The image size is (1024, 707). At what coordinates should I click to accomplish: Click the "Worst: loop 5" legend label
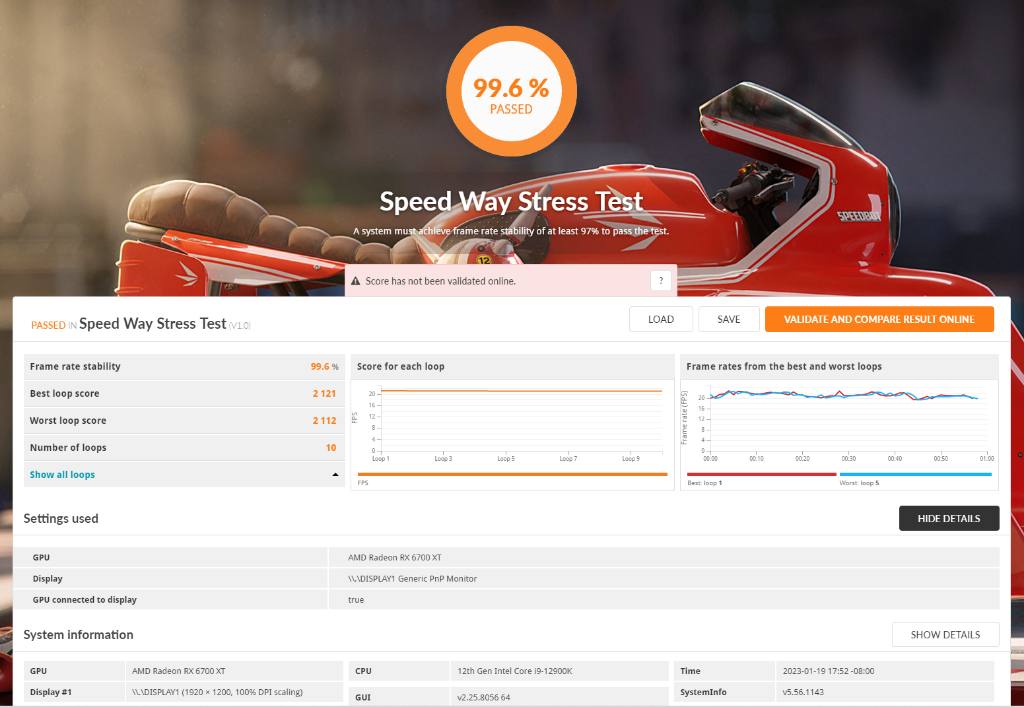point(859,483)
